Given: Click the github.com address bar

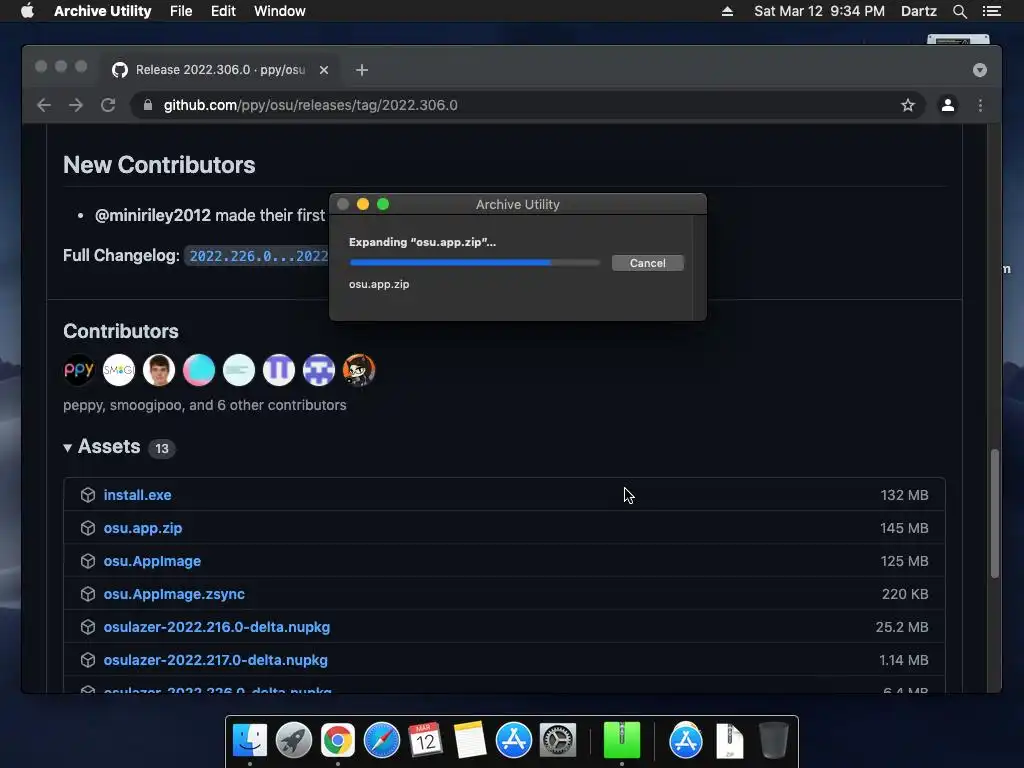Looking at the screenshot, I should click(526, 105).
